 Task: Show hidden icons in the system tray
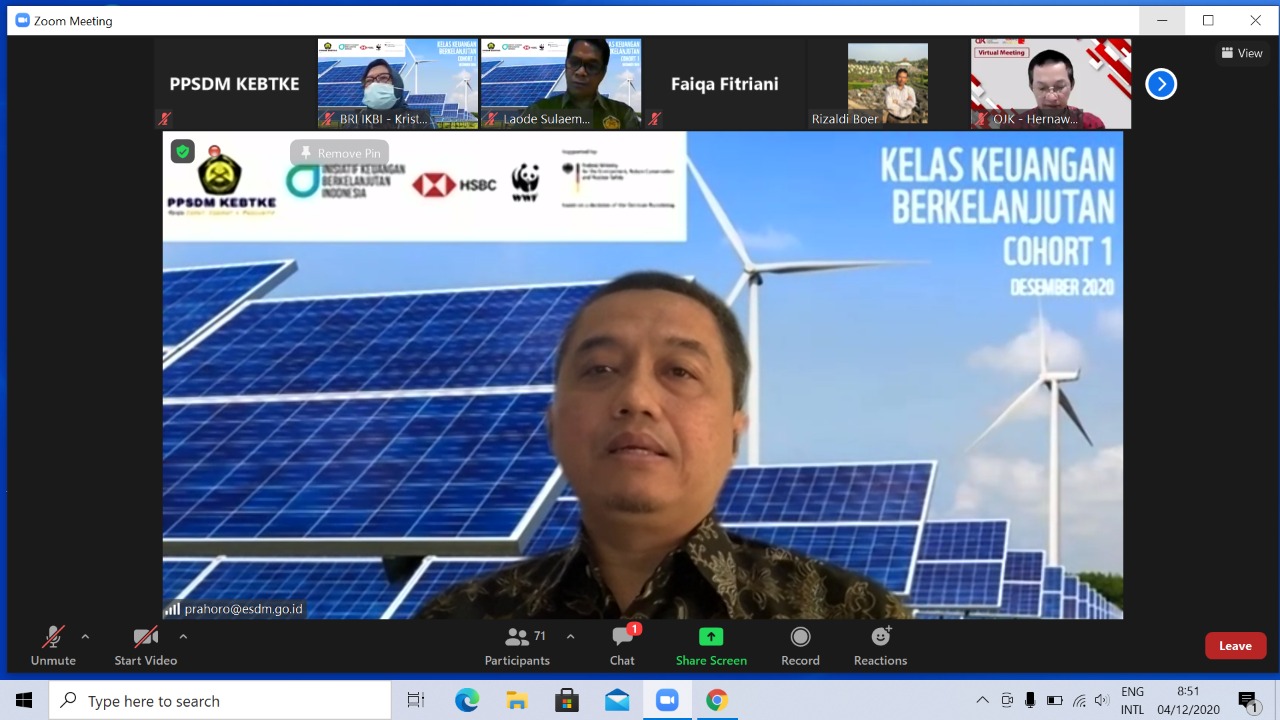981,700
